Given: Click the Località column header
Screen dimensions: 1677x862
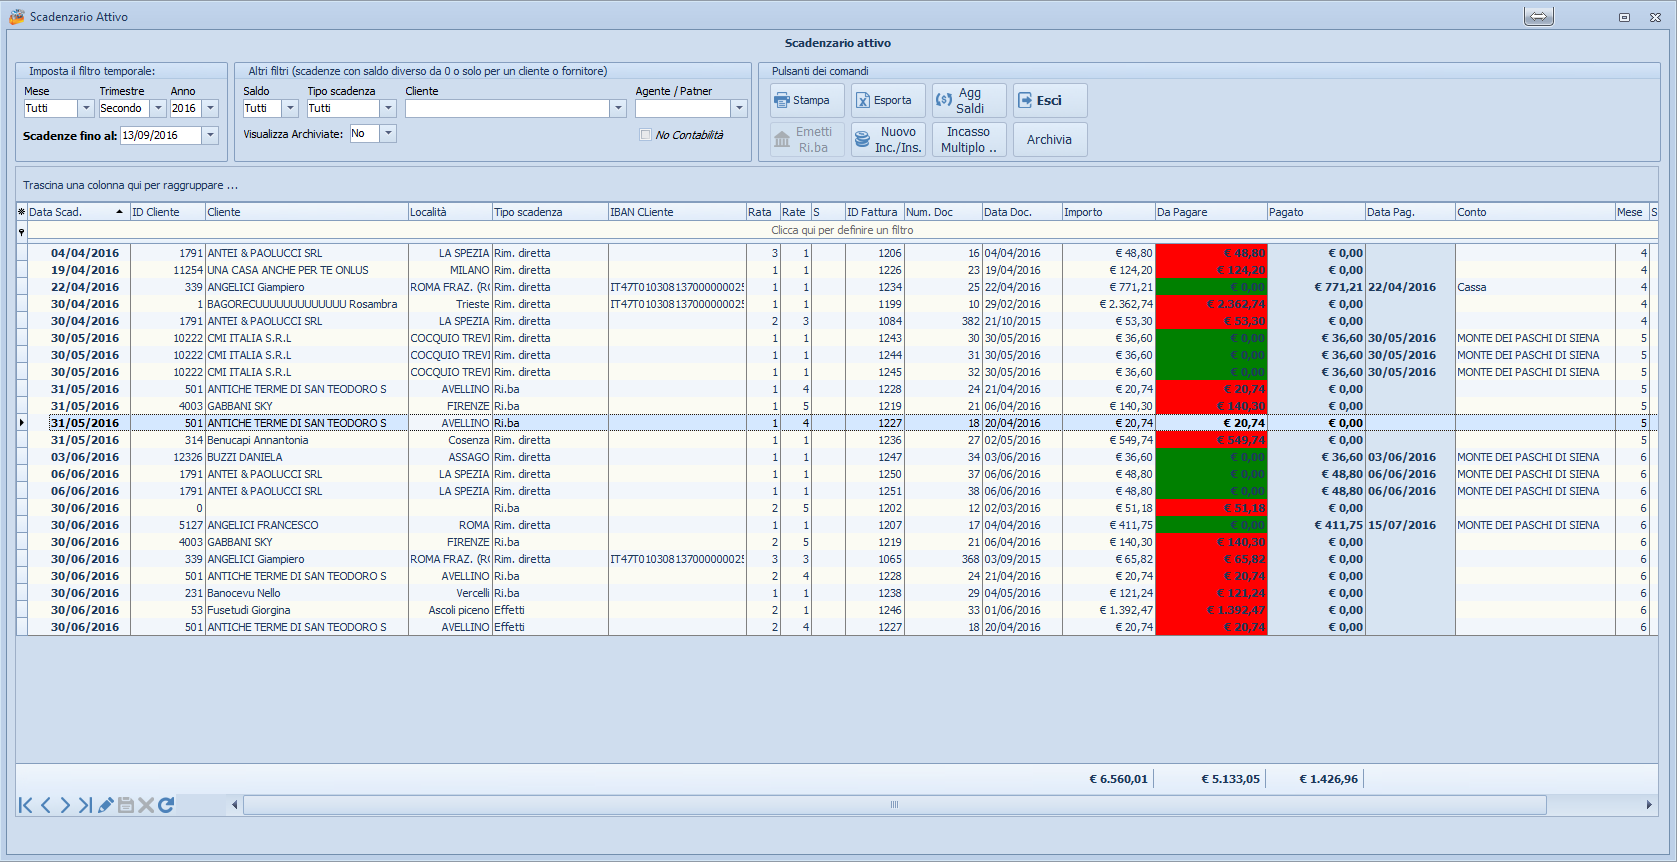Looking at the screenshot, I should click(x=450, y=212).
